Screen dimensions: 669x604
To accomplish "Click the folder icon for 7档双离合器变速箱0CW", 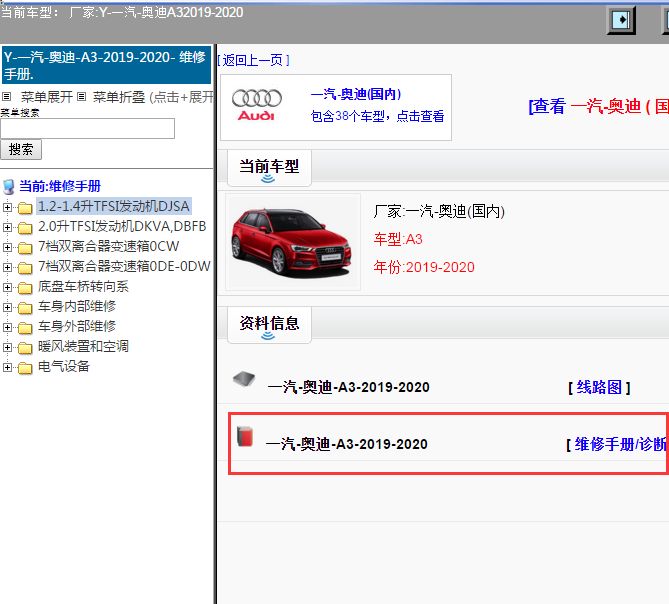I will 25,248.
